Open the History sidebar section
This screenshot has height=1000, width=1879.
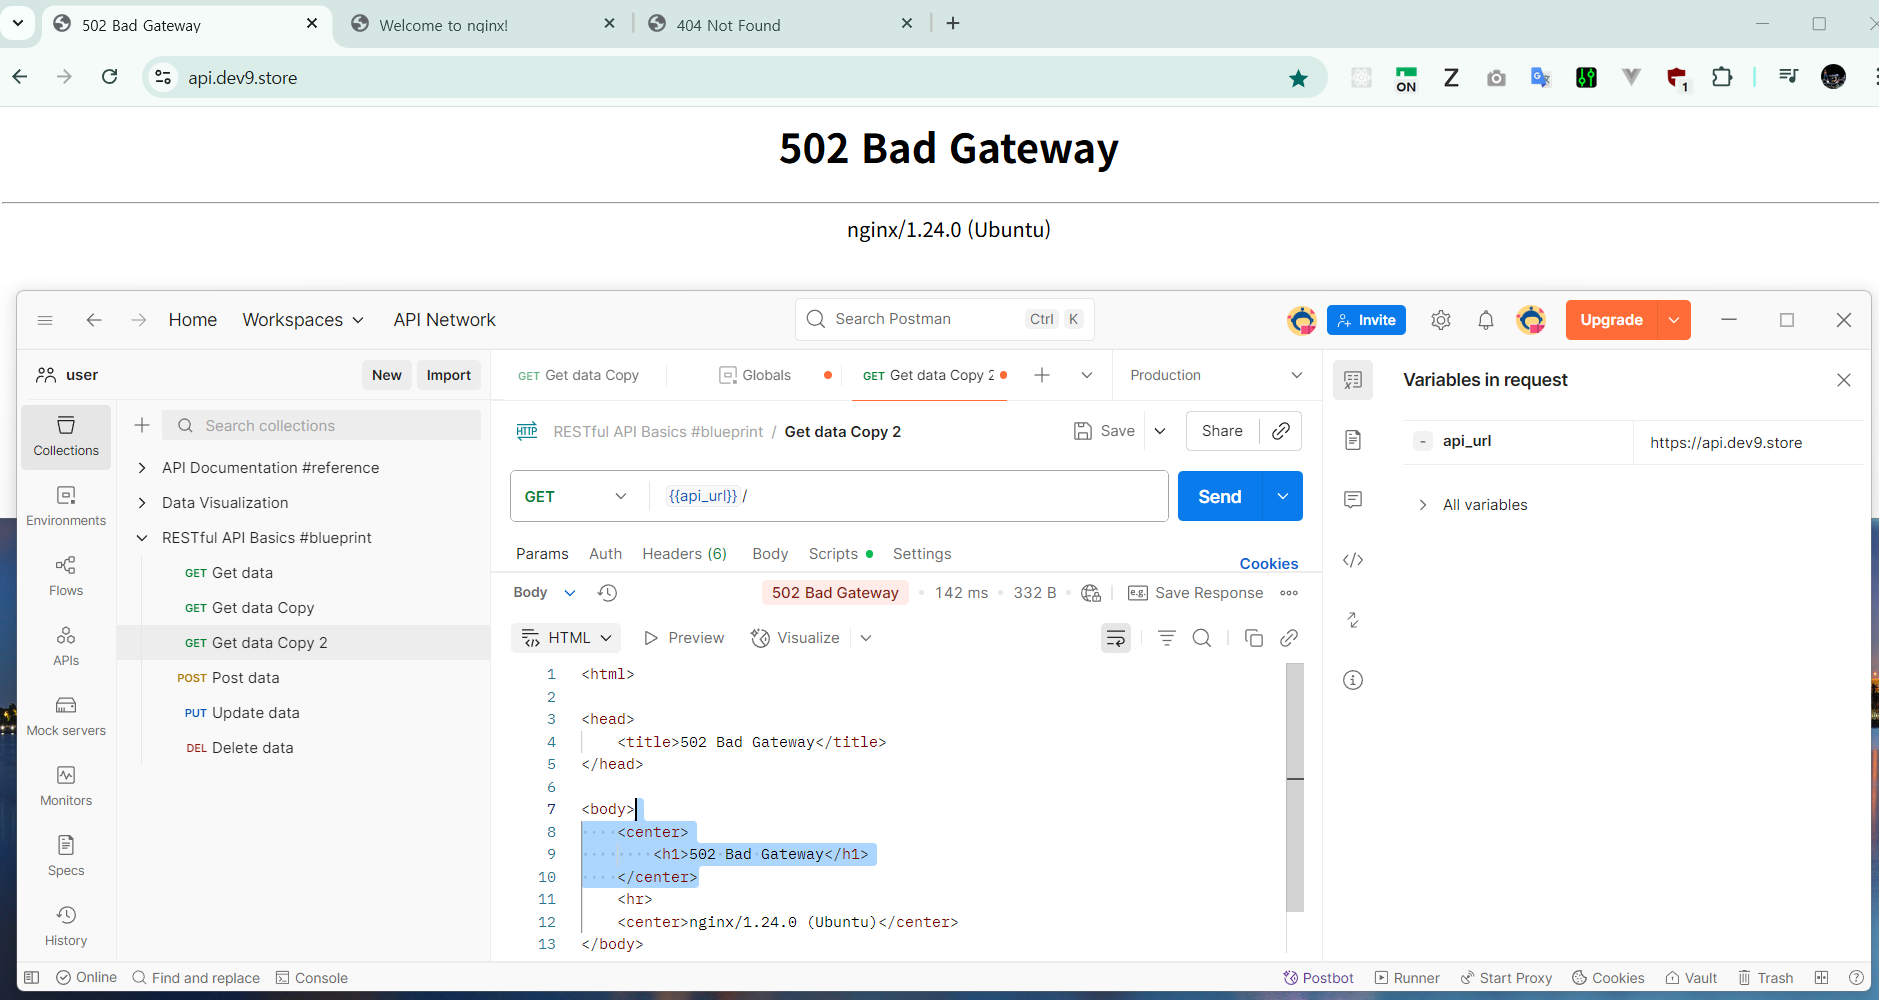(x=66, y=927)
